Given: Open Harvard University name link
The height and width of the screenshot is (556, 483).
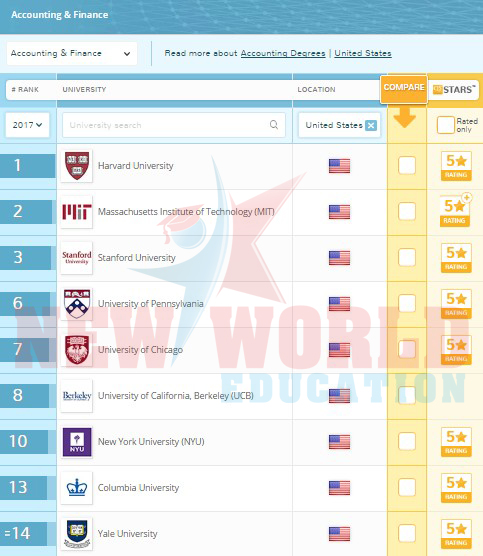Looking at the screenshot, I should click(x=135, y=166).
